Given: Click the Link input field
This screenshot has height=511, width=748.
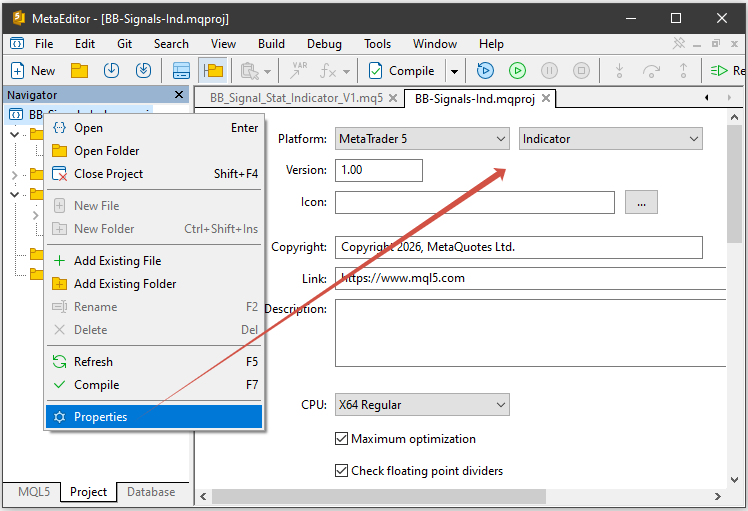Looking at the screenshot, I should pos(530,279).
